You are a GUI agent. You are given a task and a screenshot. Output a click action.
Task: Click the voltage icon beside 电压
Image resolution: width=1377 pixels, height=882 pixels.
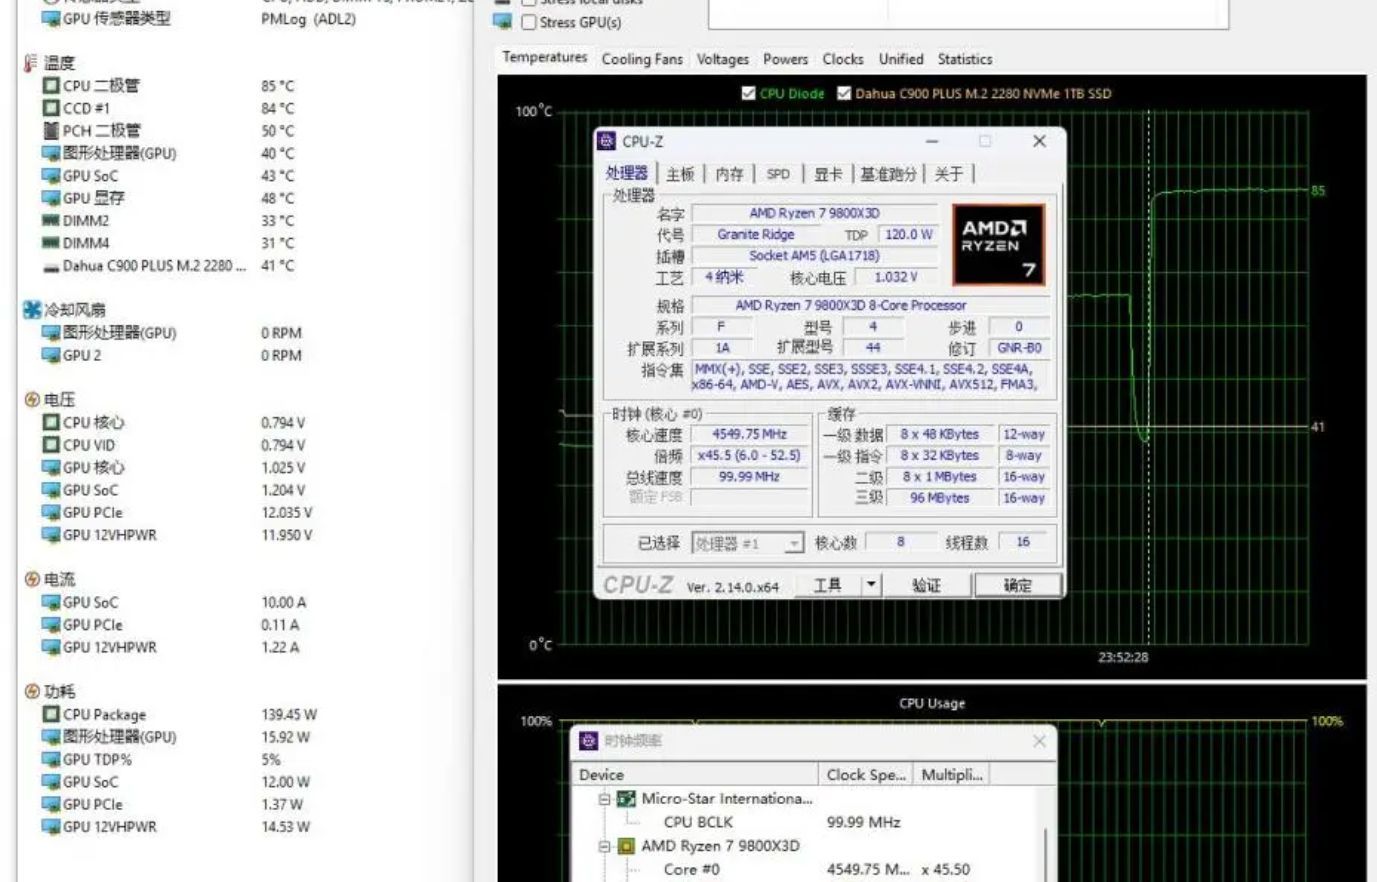(x=32, y=400)
